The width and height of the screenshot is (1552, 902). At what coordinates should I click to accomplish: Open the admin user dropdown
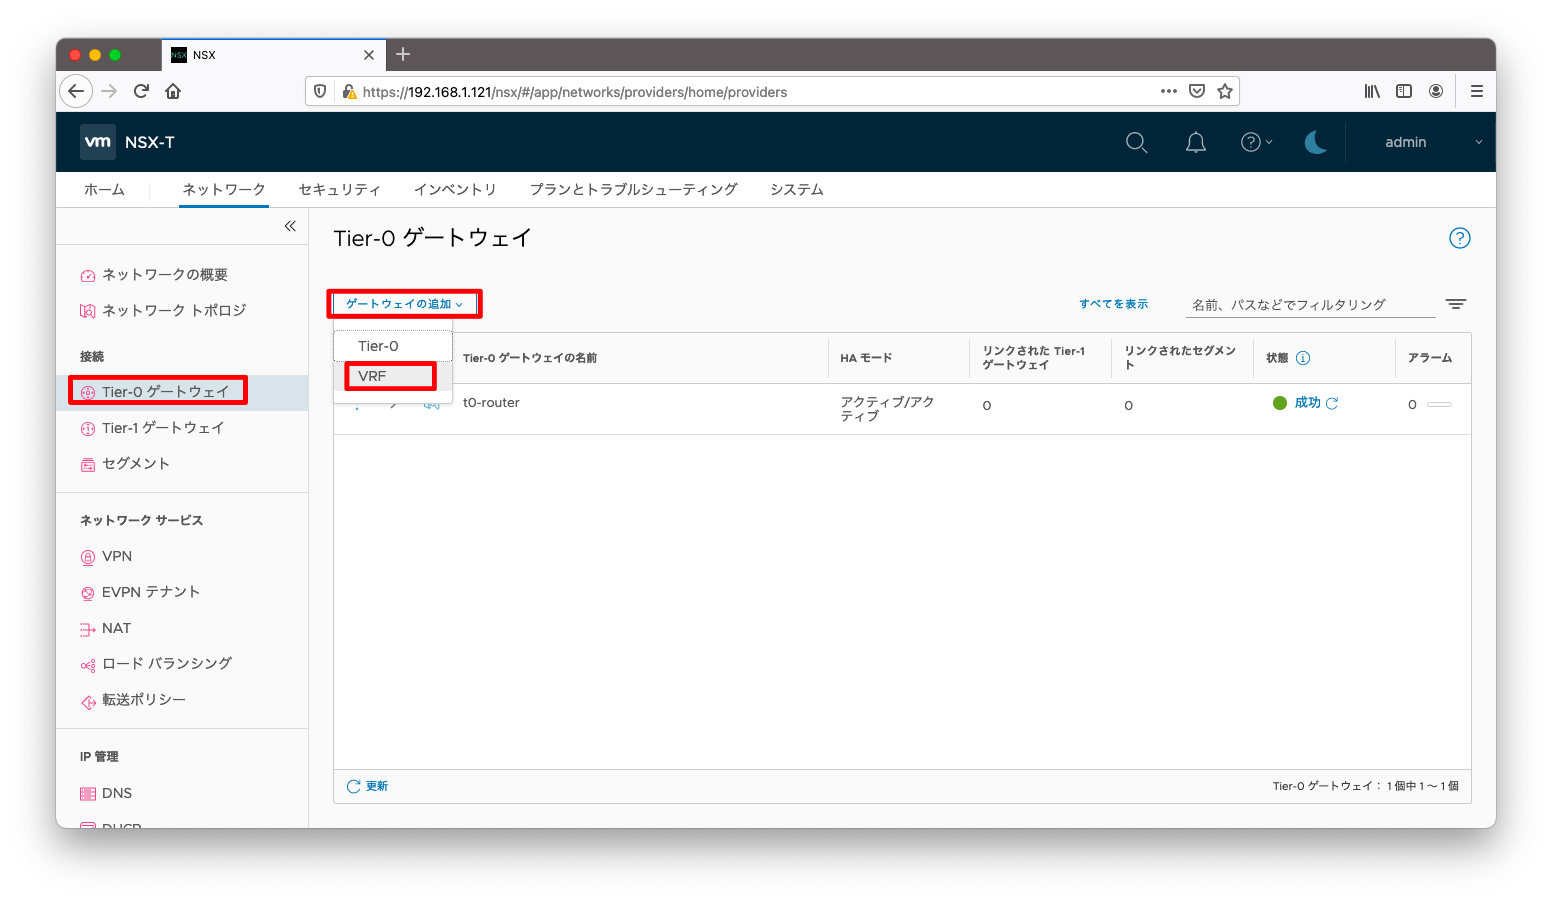click(x=1433, y=142)
